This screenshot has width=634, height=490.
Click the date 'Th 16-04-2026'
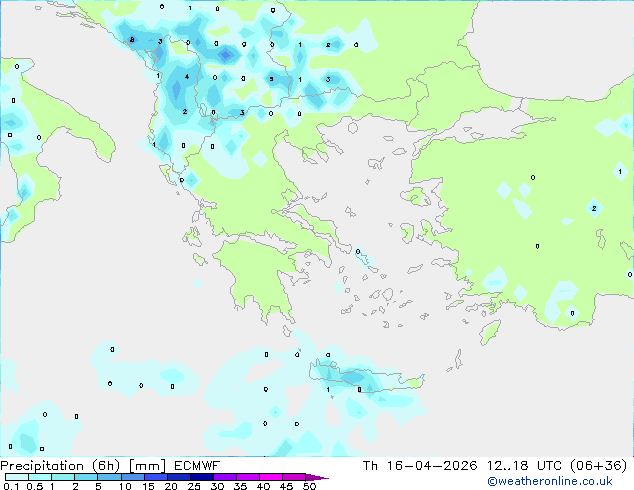coord(420,466)
